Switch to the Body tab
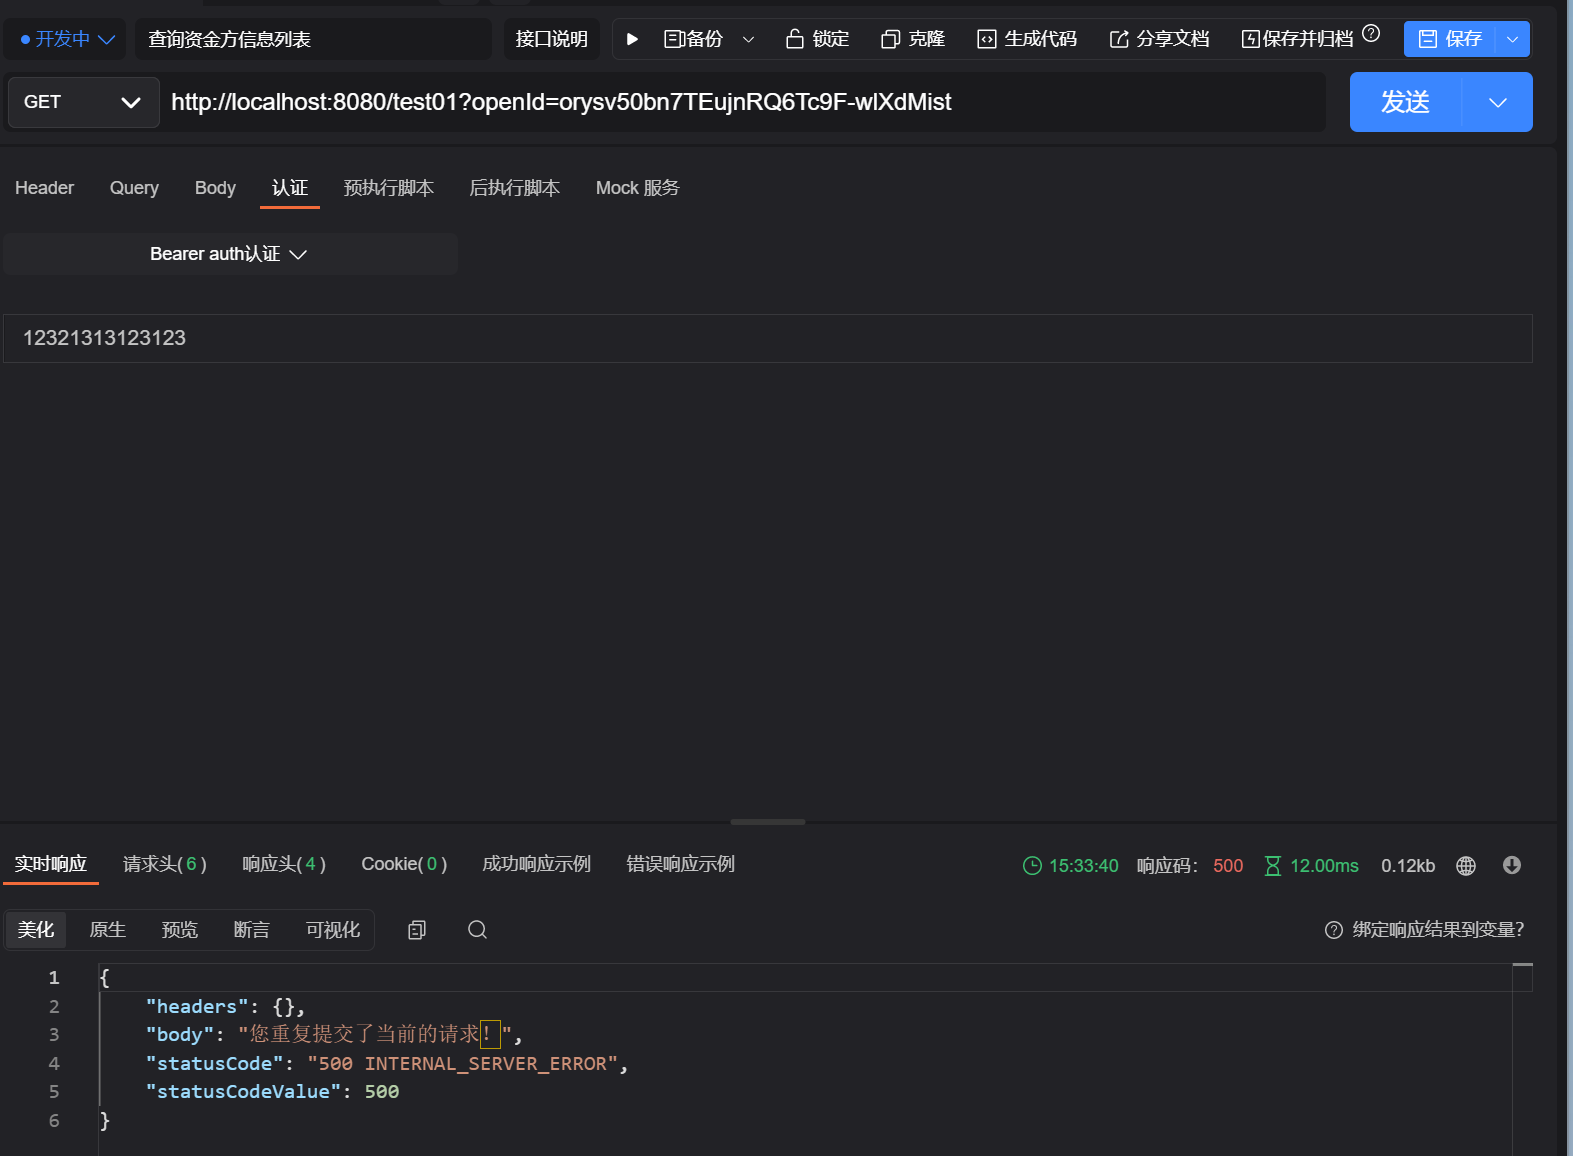 [x=215, y=188]
